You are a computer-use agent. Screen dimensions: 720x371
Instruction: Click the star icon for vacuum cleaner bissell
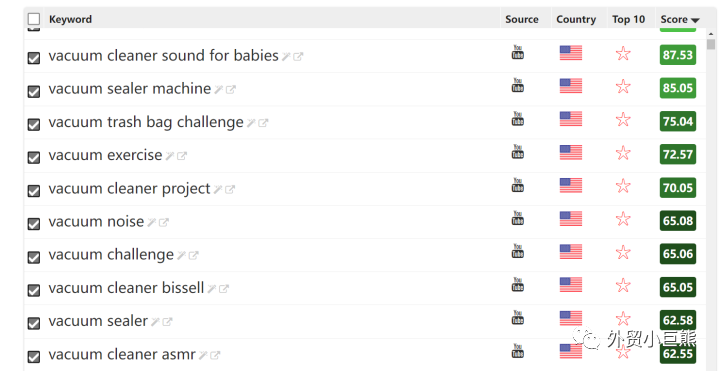pos(623,285)
